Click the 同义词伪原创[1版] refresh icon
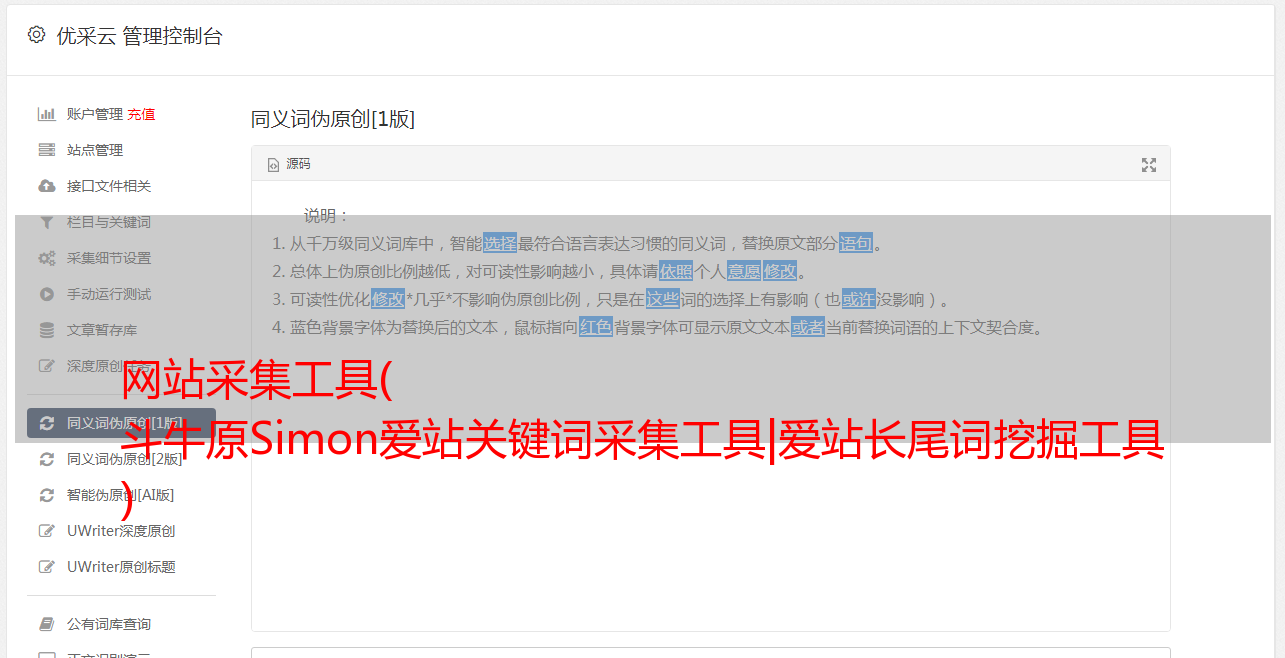 [x=46, y=423]
